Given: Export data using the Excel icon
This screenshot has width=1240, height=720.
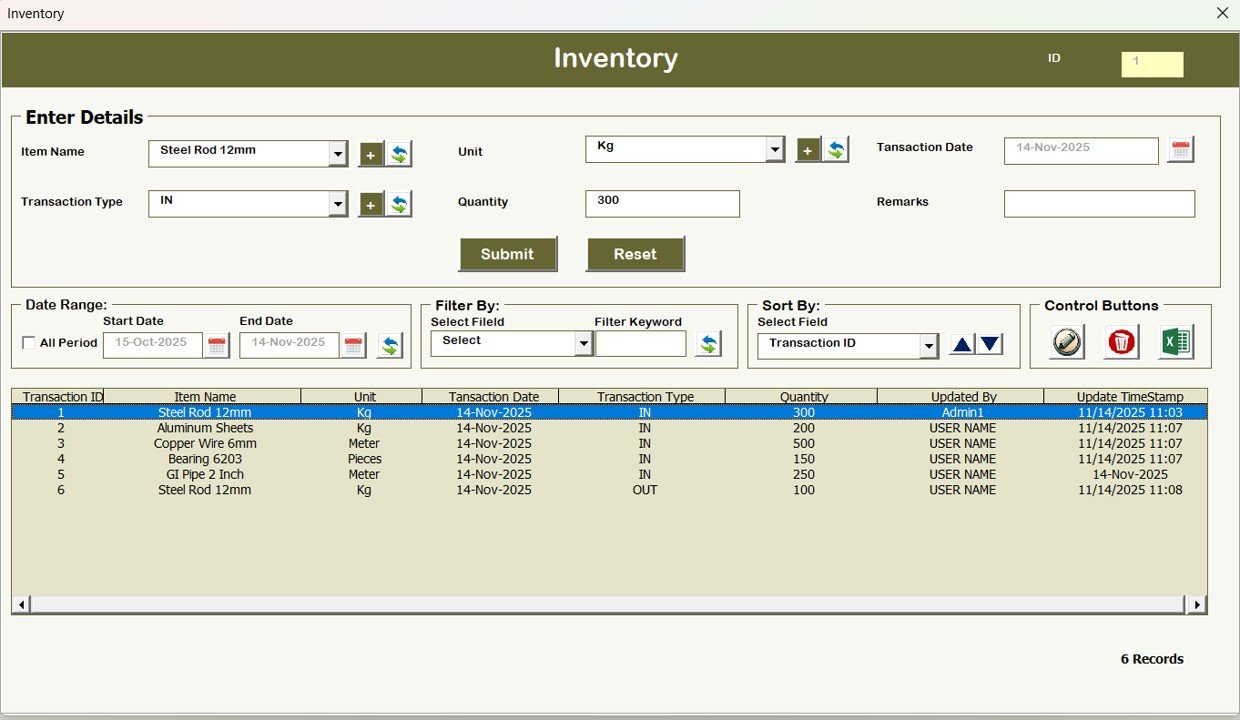Looking at the screenshot, I should pyautogui.click(x=1176, y=342).
